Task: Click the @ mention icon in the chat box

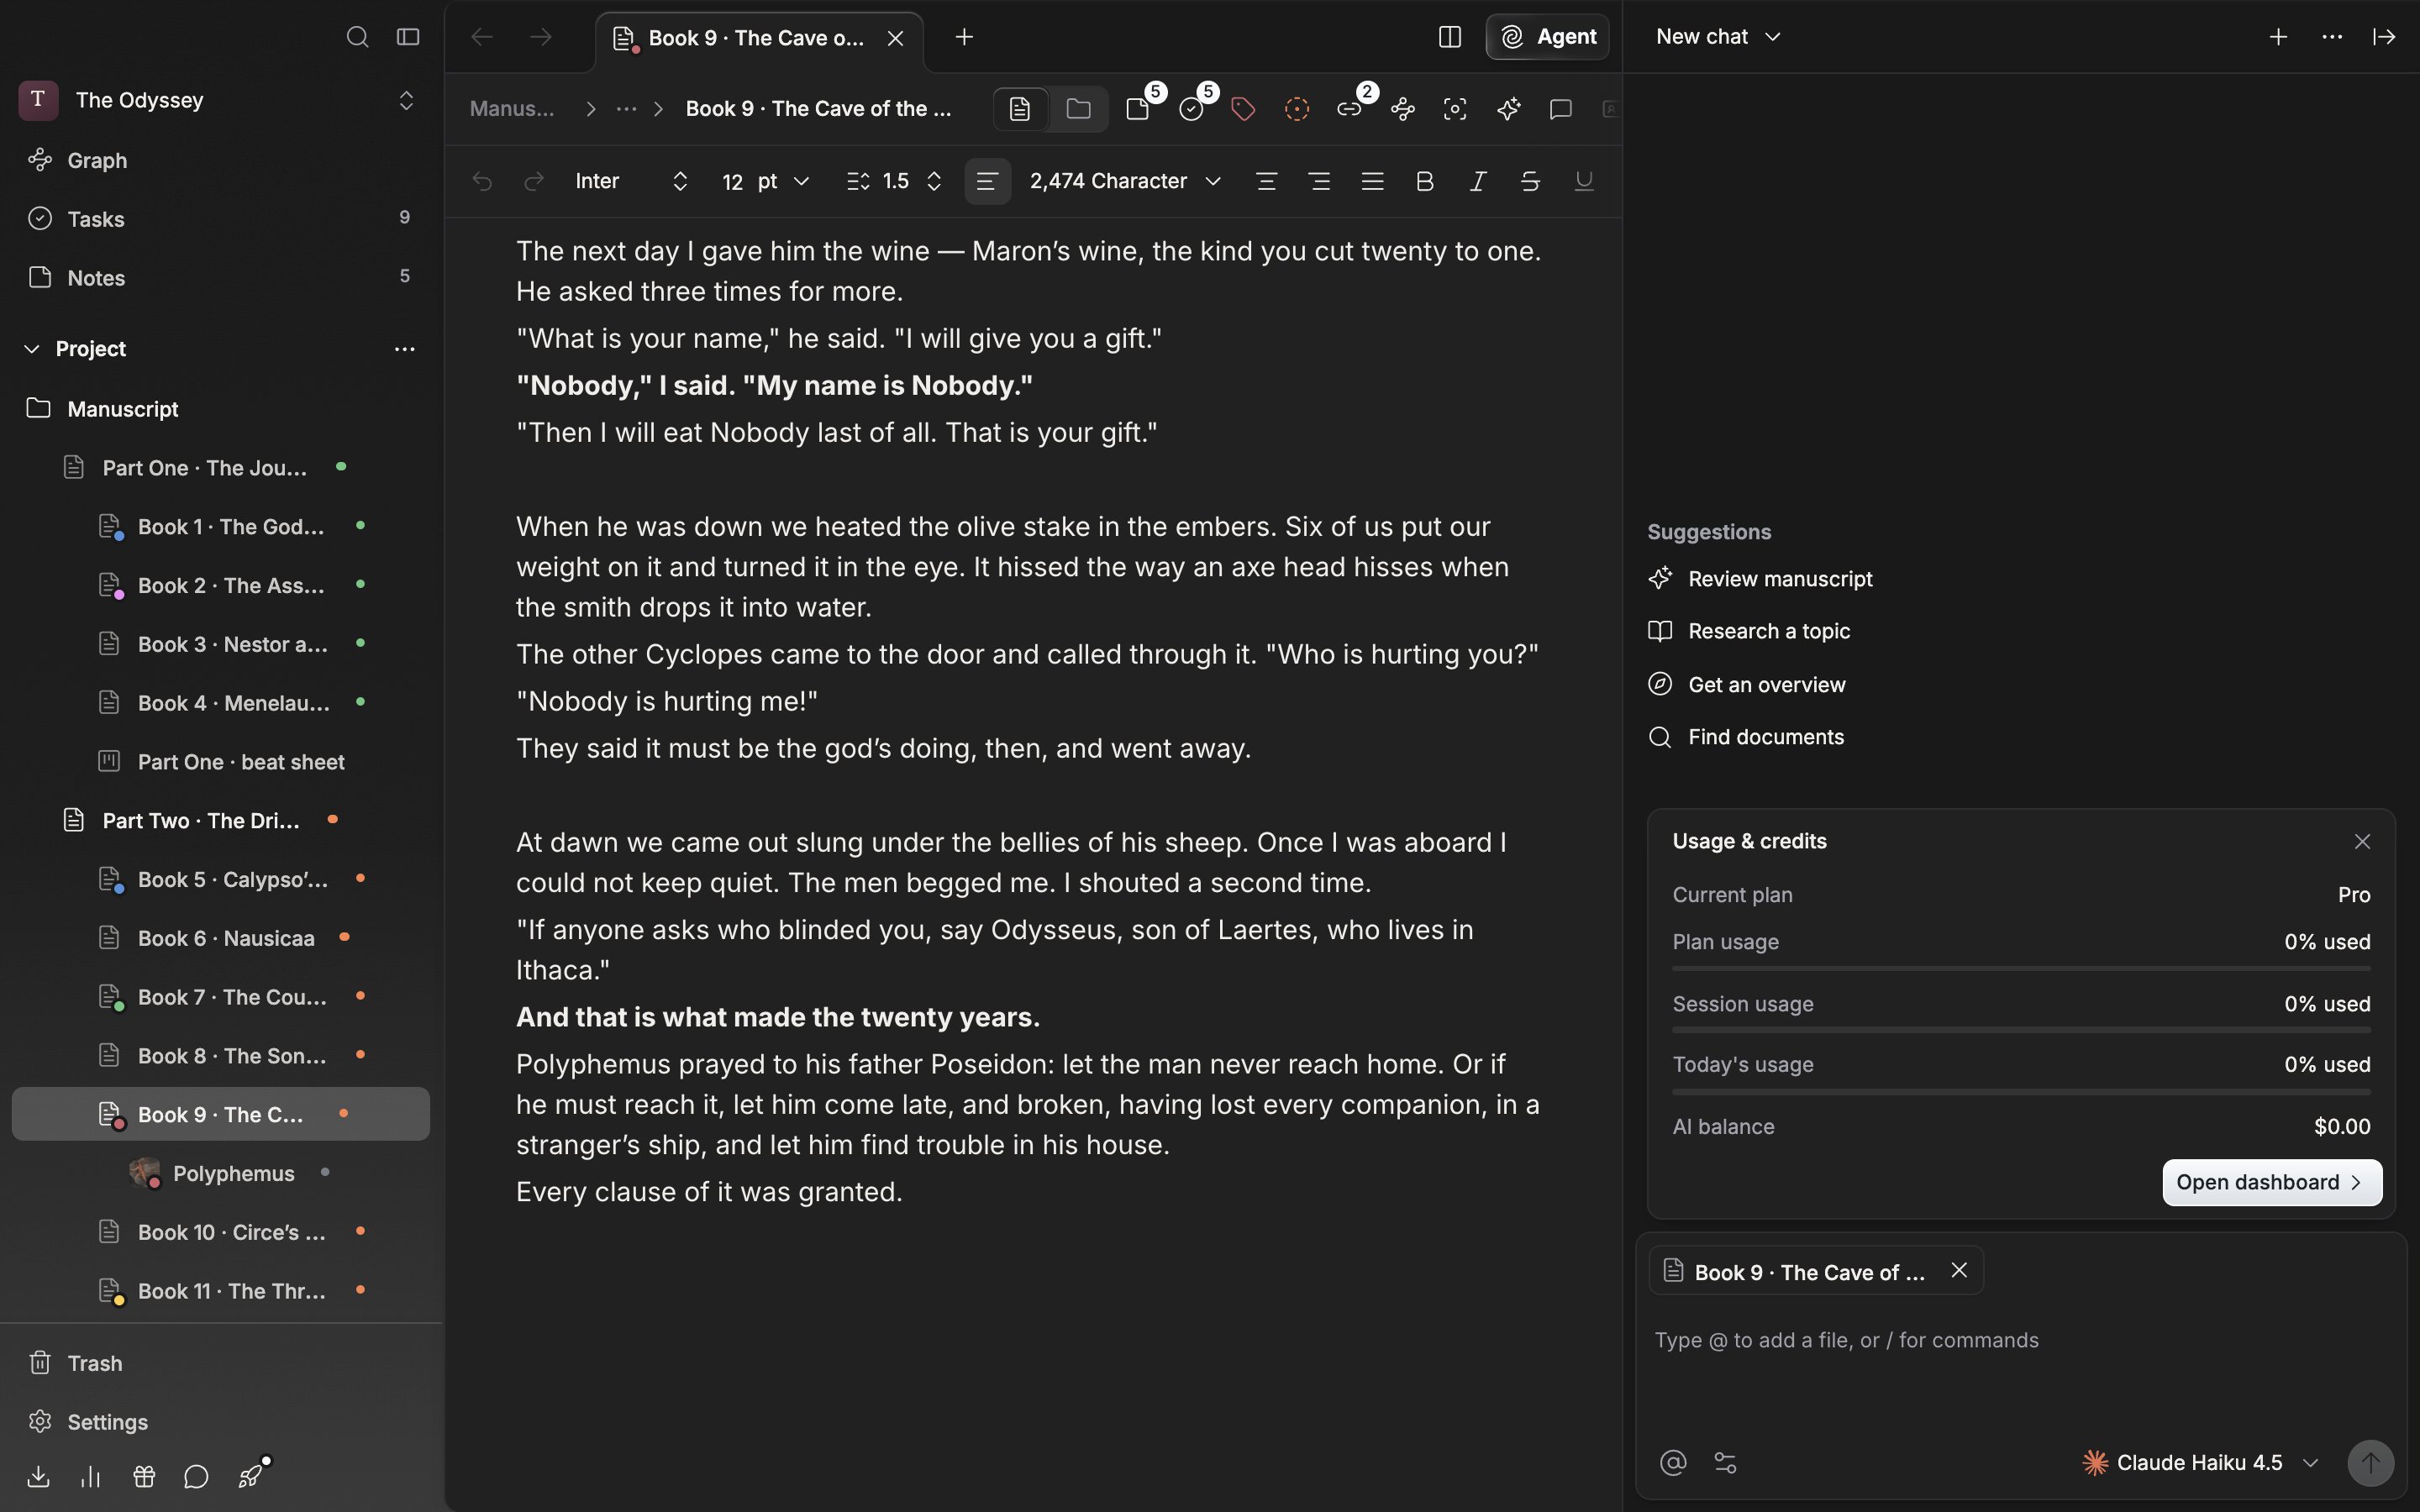Action: click(1673, 1463)
